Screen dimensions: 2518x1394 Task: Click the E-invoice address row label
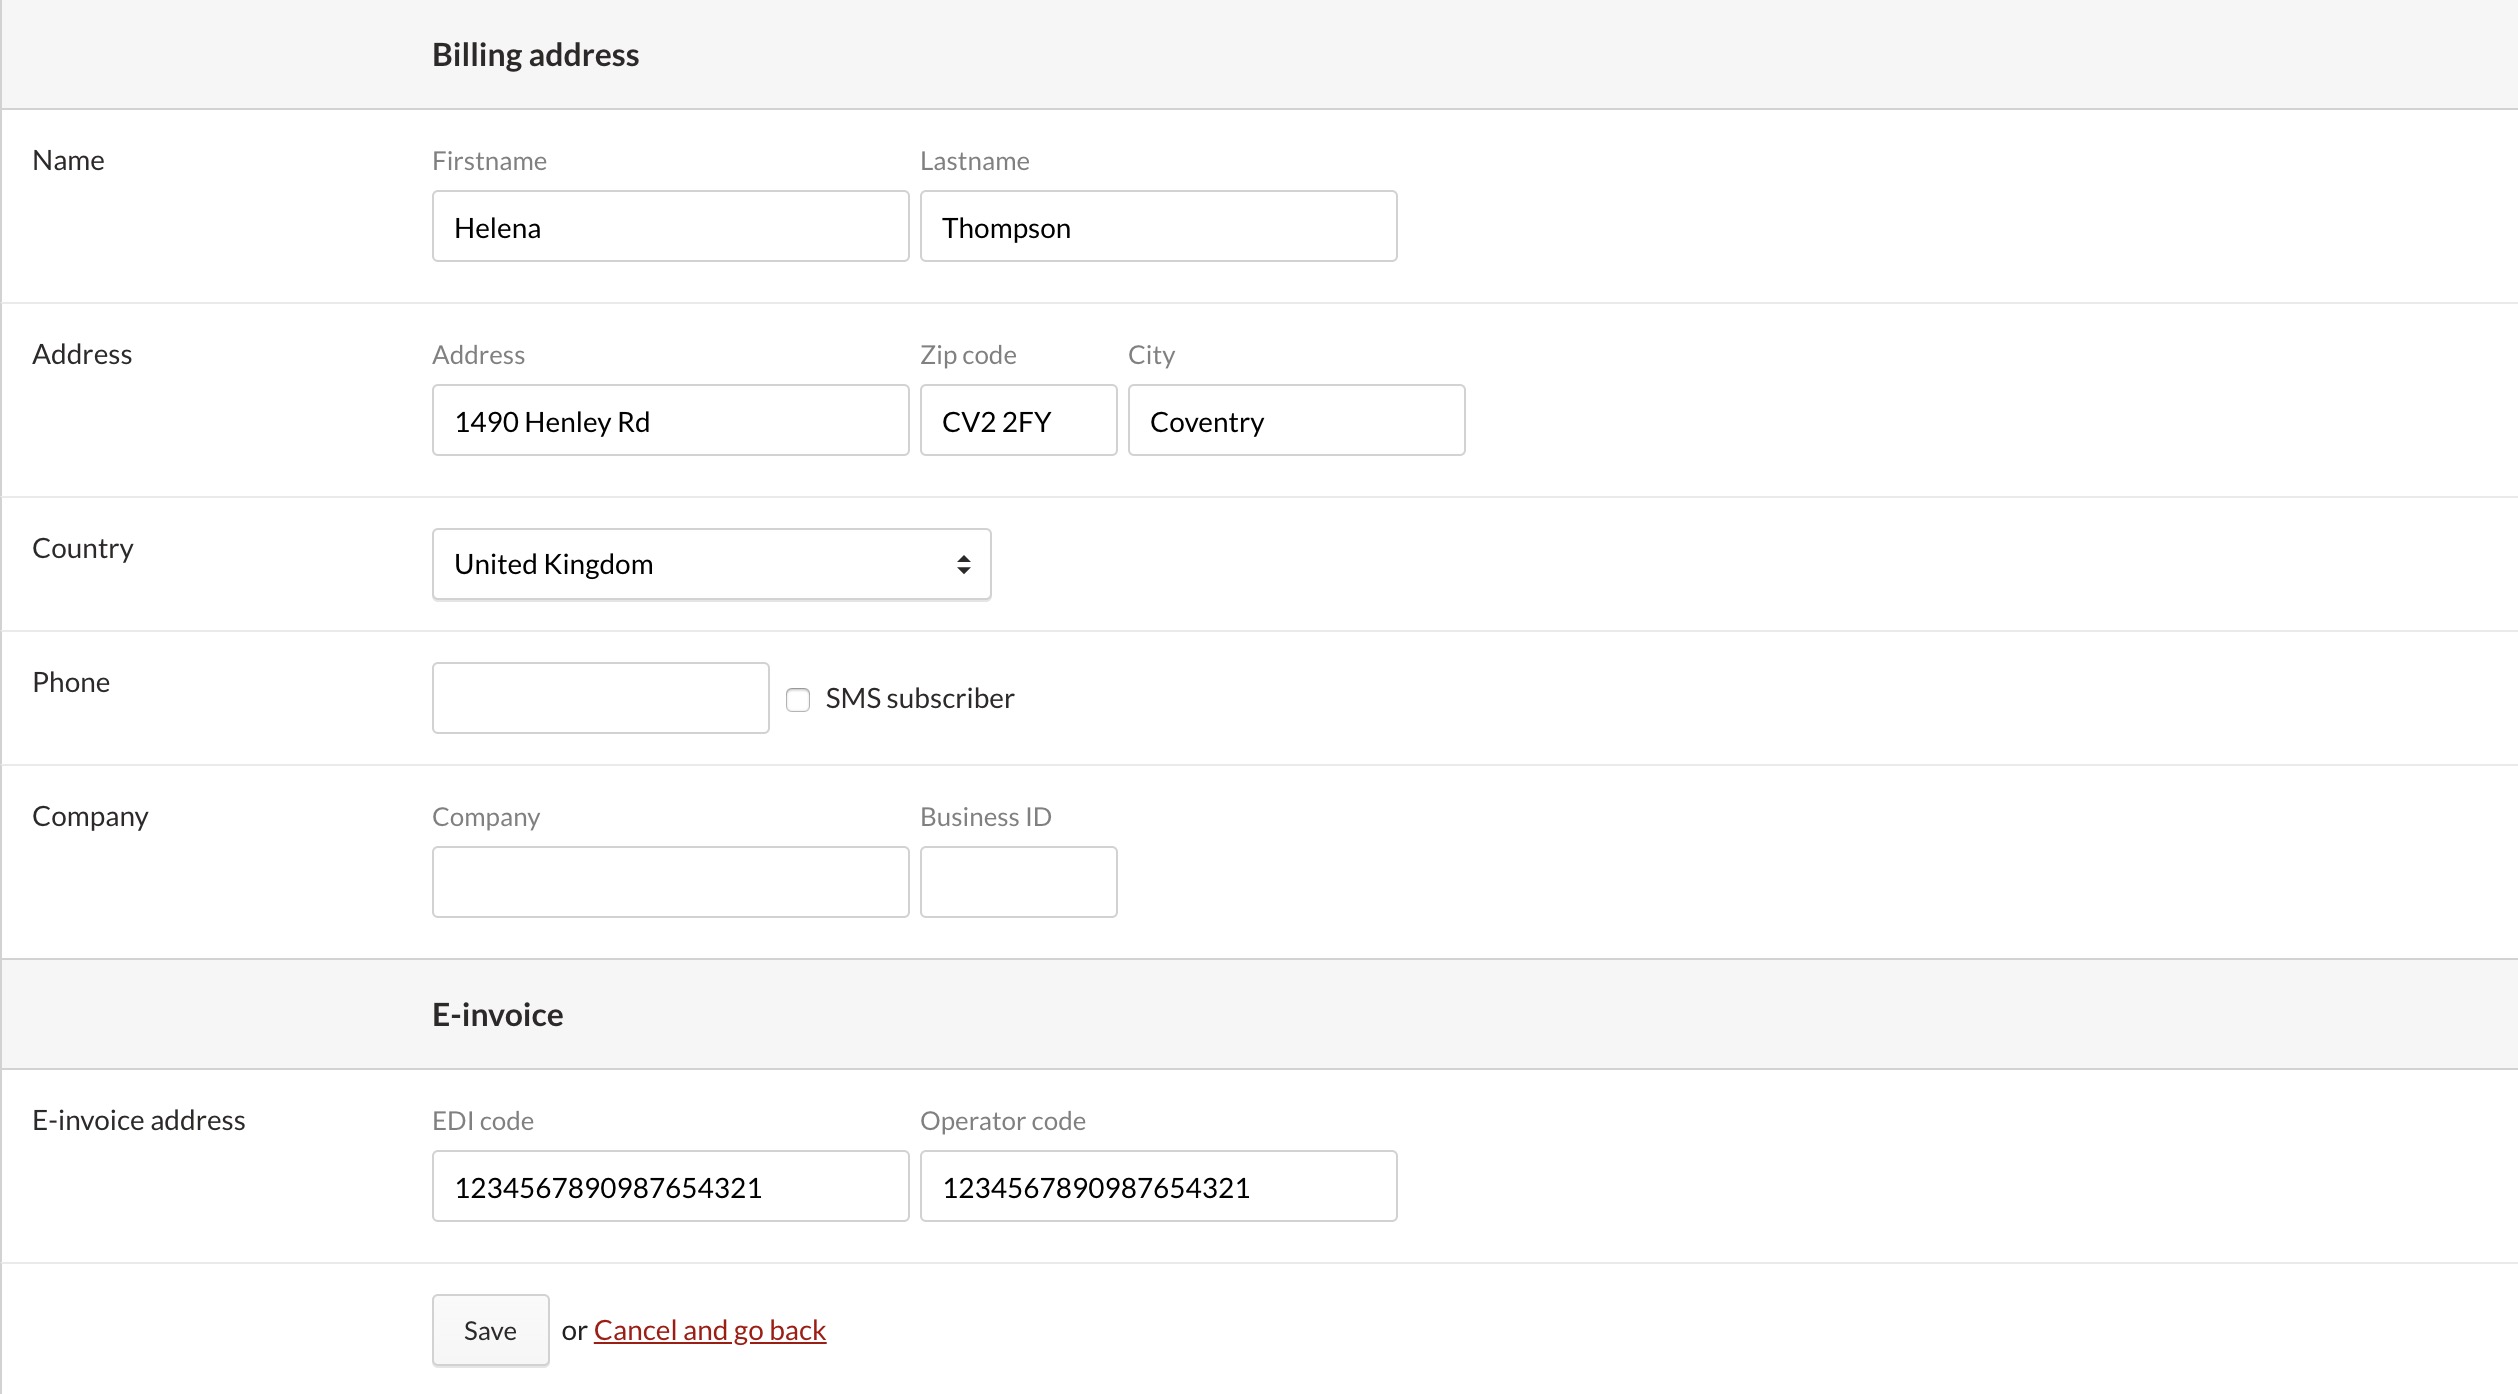tap(138, 1120)
